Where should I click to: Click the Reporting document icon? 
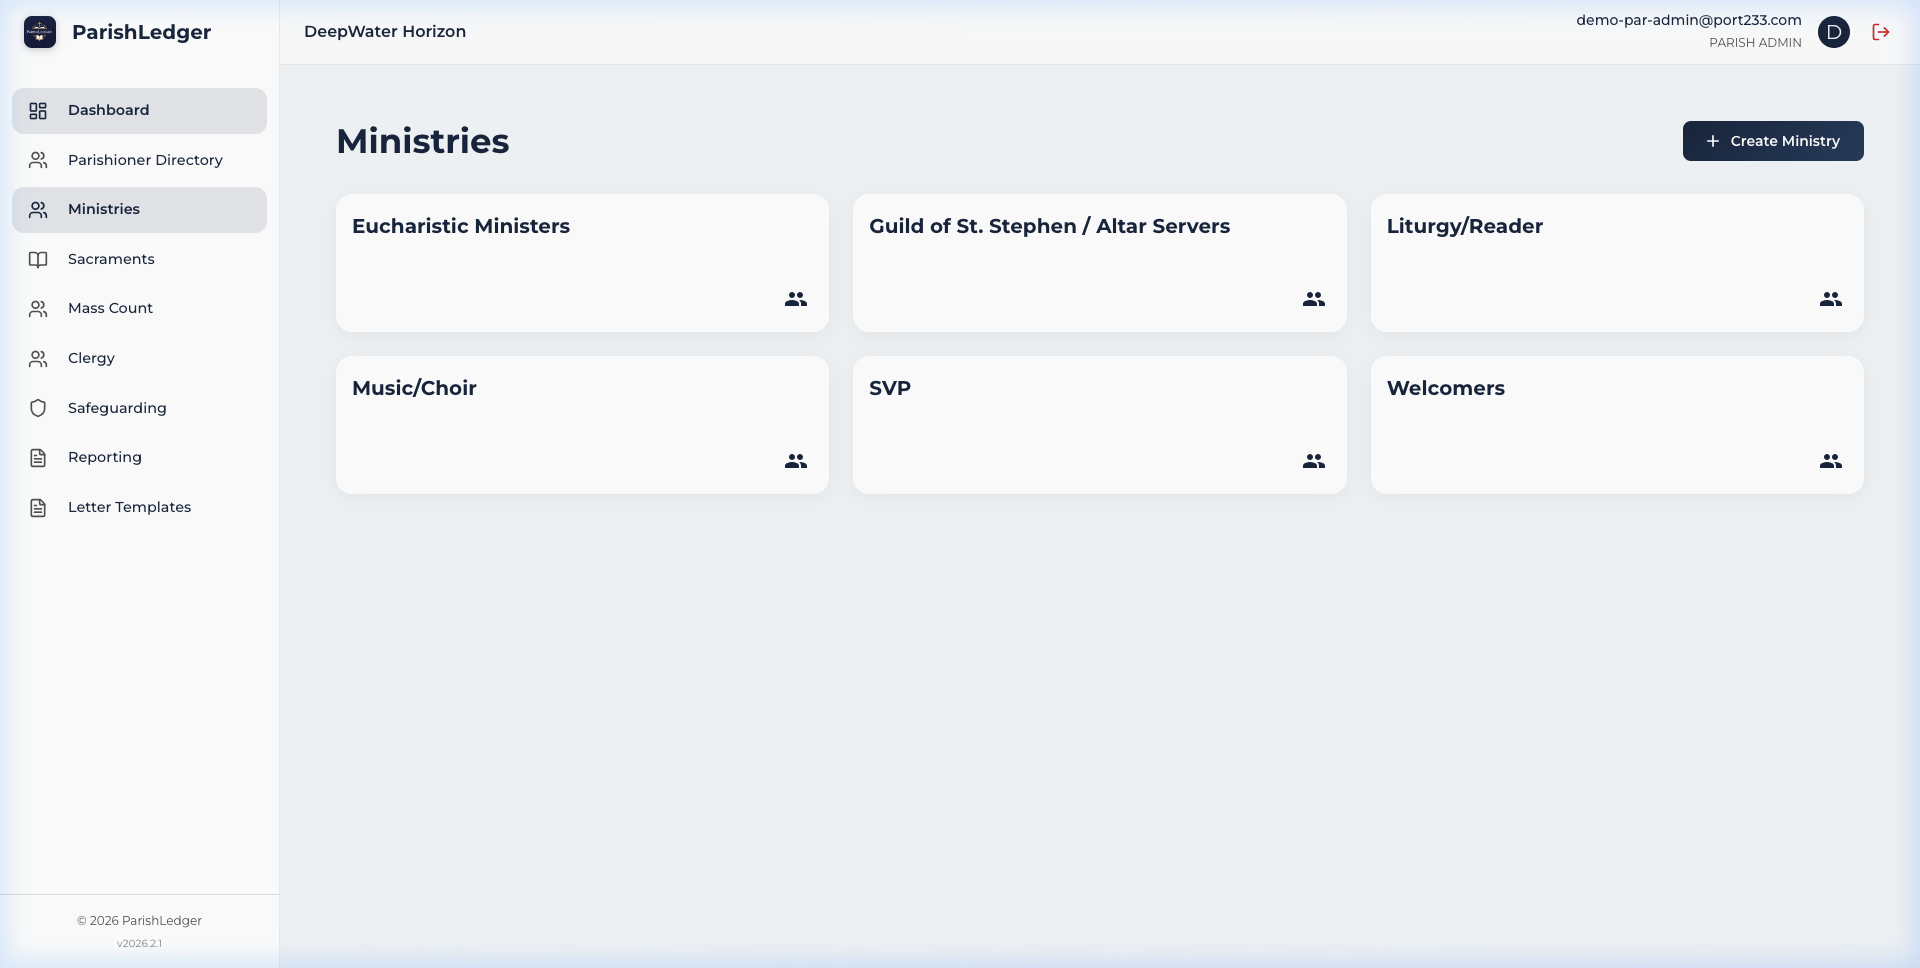tap(38, 457)
